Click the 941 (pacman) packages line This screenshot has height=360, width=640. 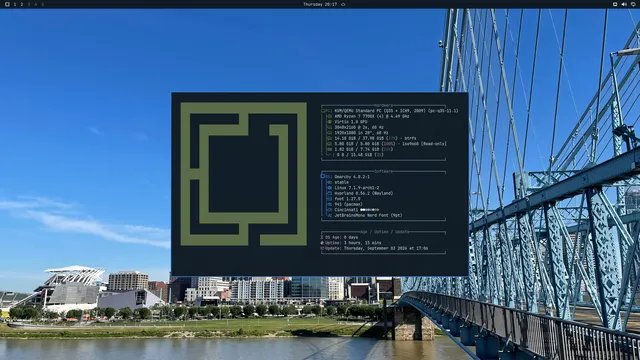pos(348,204)
